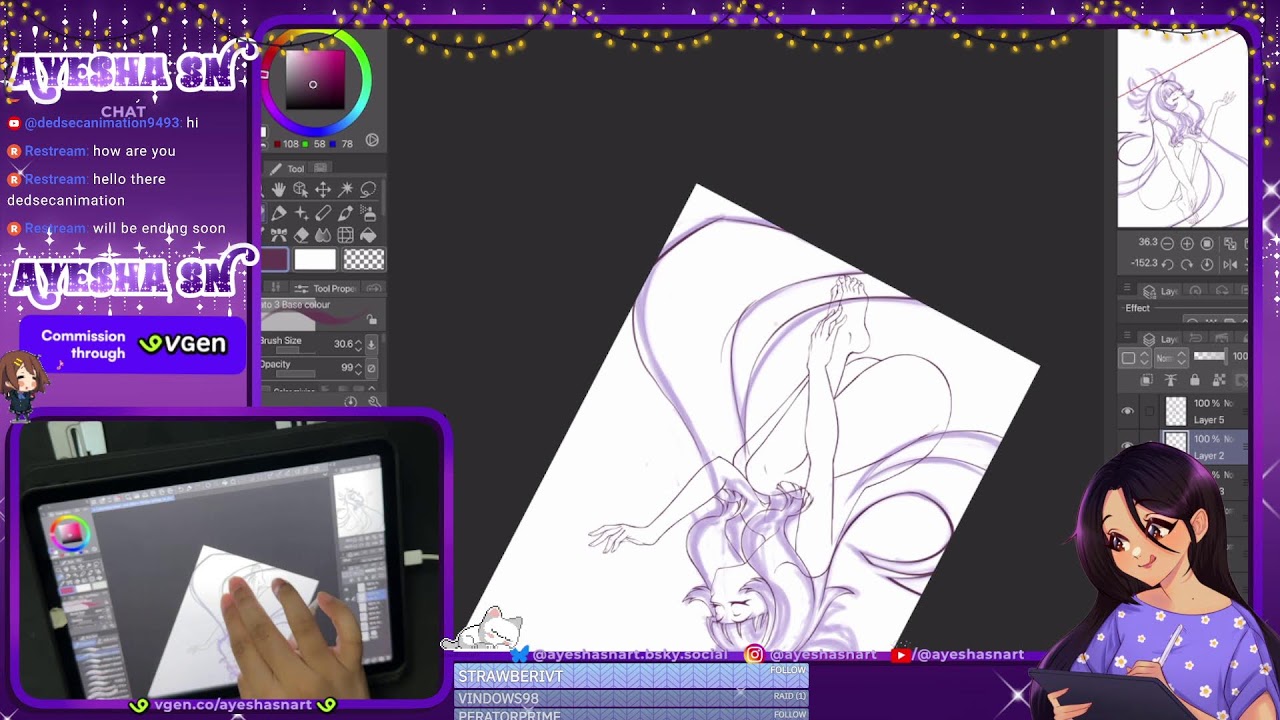Click the Opacity dynamics icon
Screen dimensions: 1280x720
coord(372,368)
